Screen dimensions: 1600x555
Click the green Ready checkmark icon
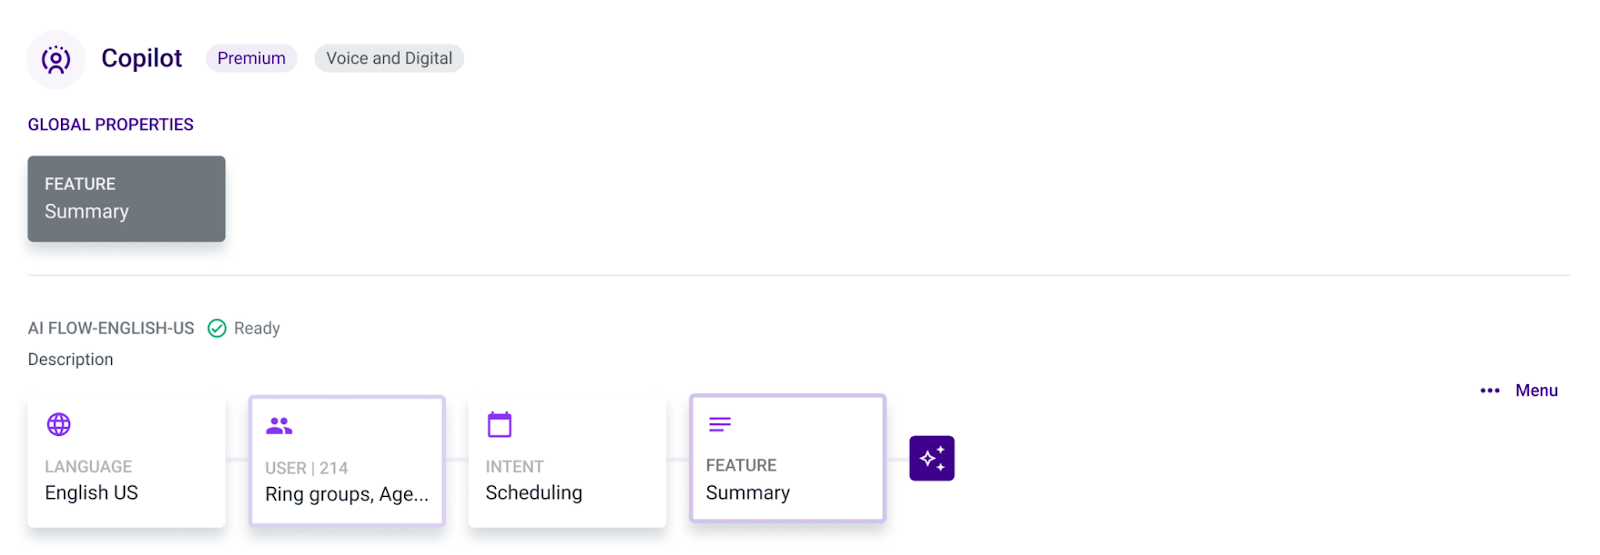217,328
